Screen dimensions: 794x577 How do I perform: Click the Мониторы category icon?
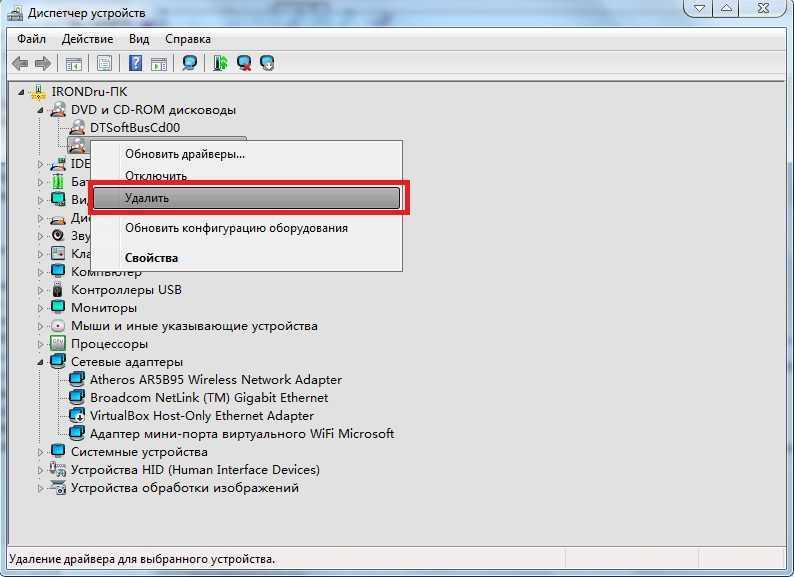pyautogui.click(x=58, y=307)
